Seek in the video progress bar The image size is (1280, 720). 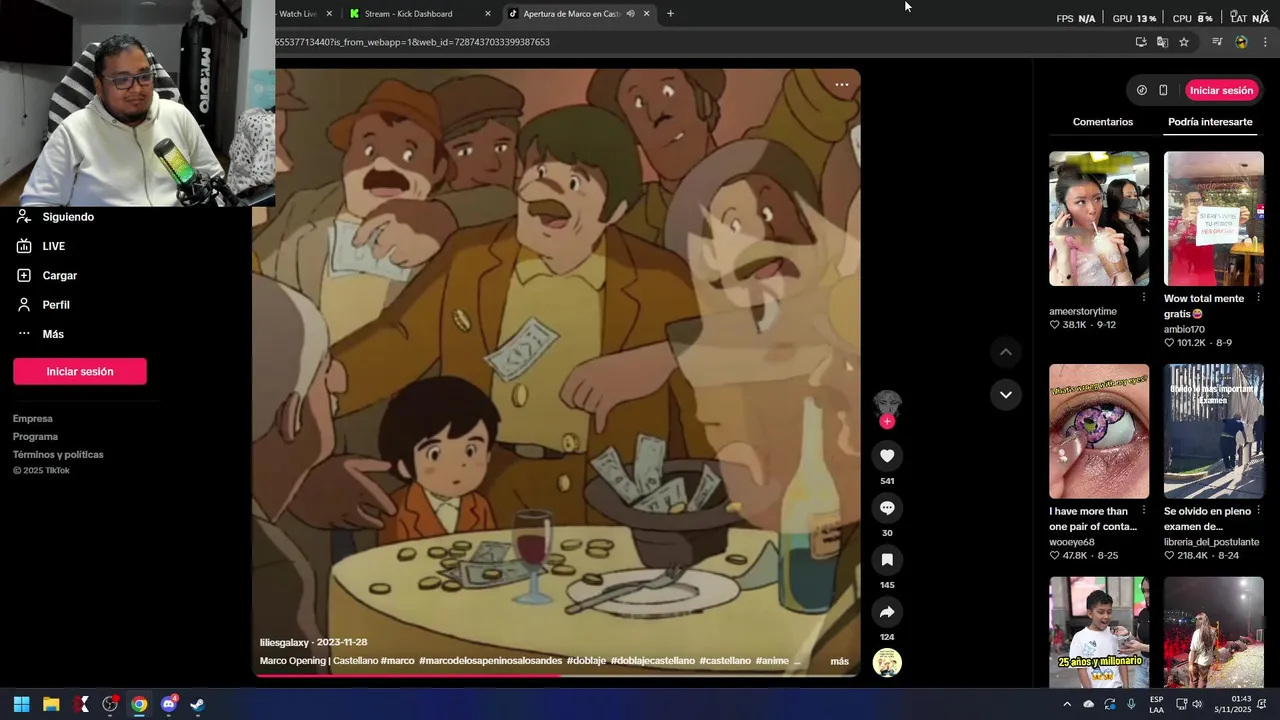click(556, 676)
